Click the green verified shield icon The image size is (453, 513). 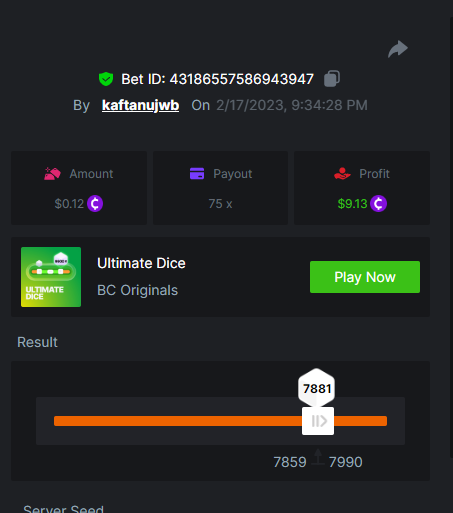(106, 79)
